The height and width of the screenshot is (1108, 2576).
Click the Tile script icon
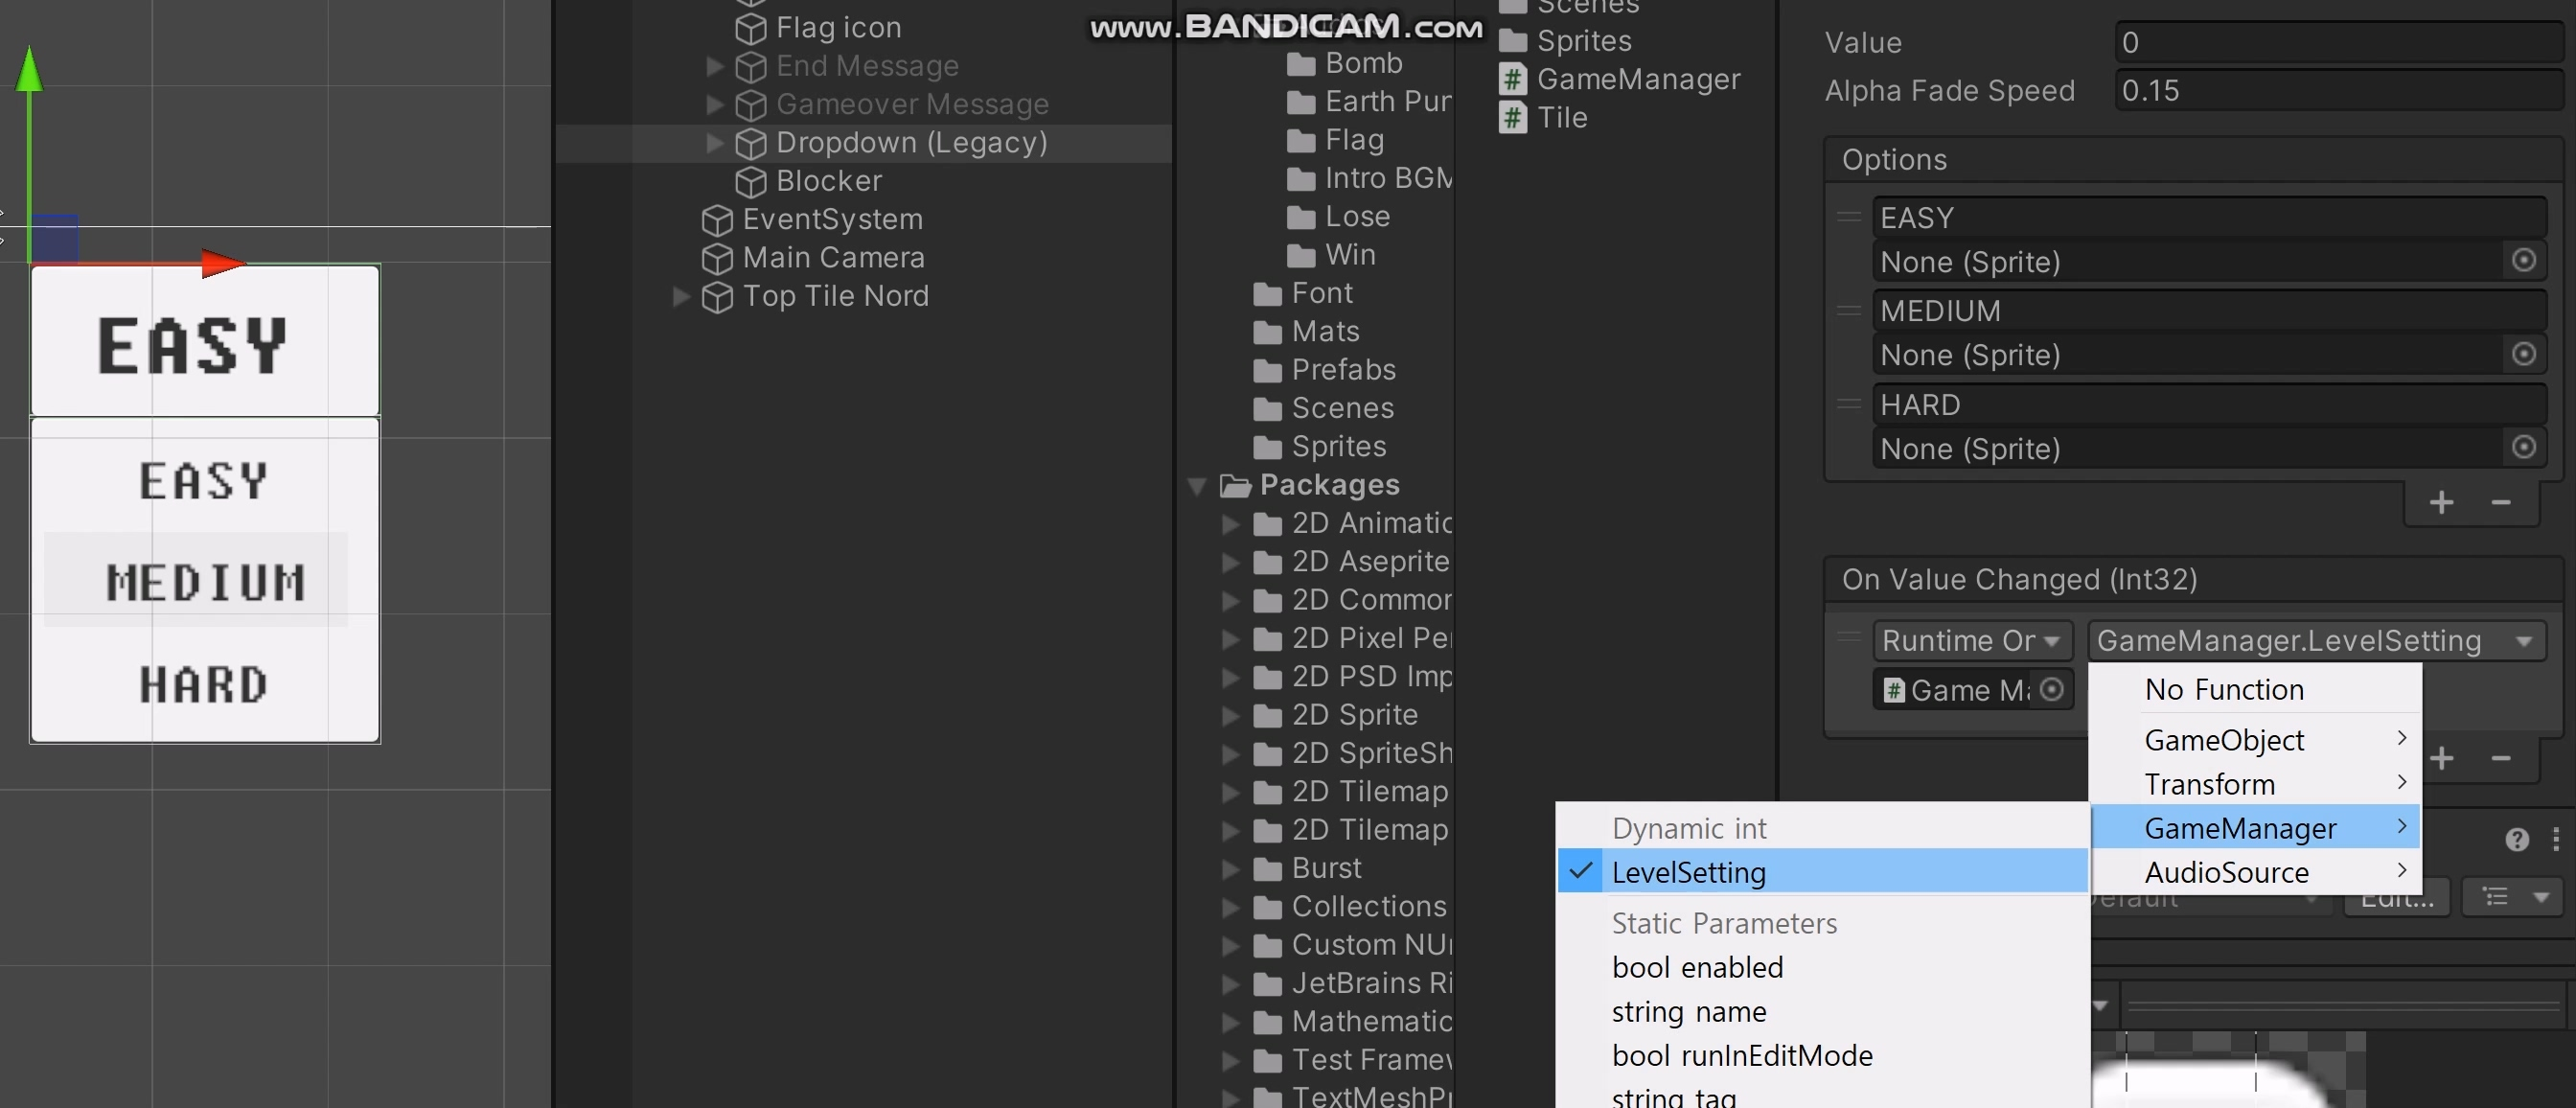tap(1513, 118)
